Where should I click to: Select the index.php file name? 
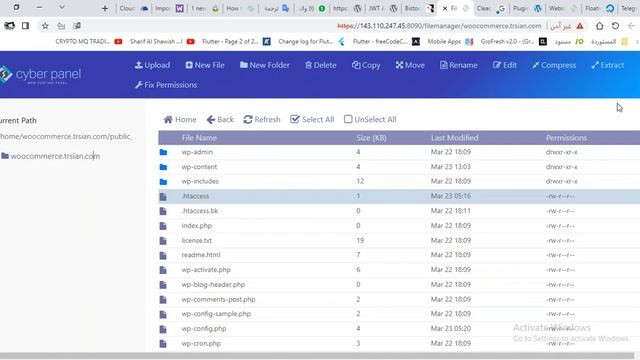pyautogui.click(x=197, y=225)
